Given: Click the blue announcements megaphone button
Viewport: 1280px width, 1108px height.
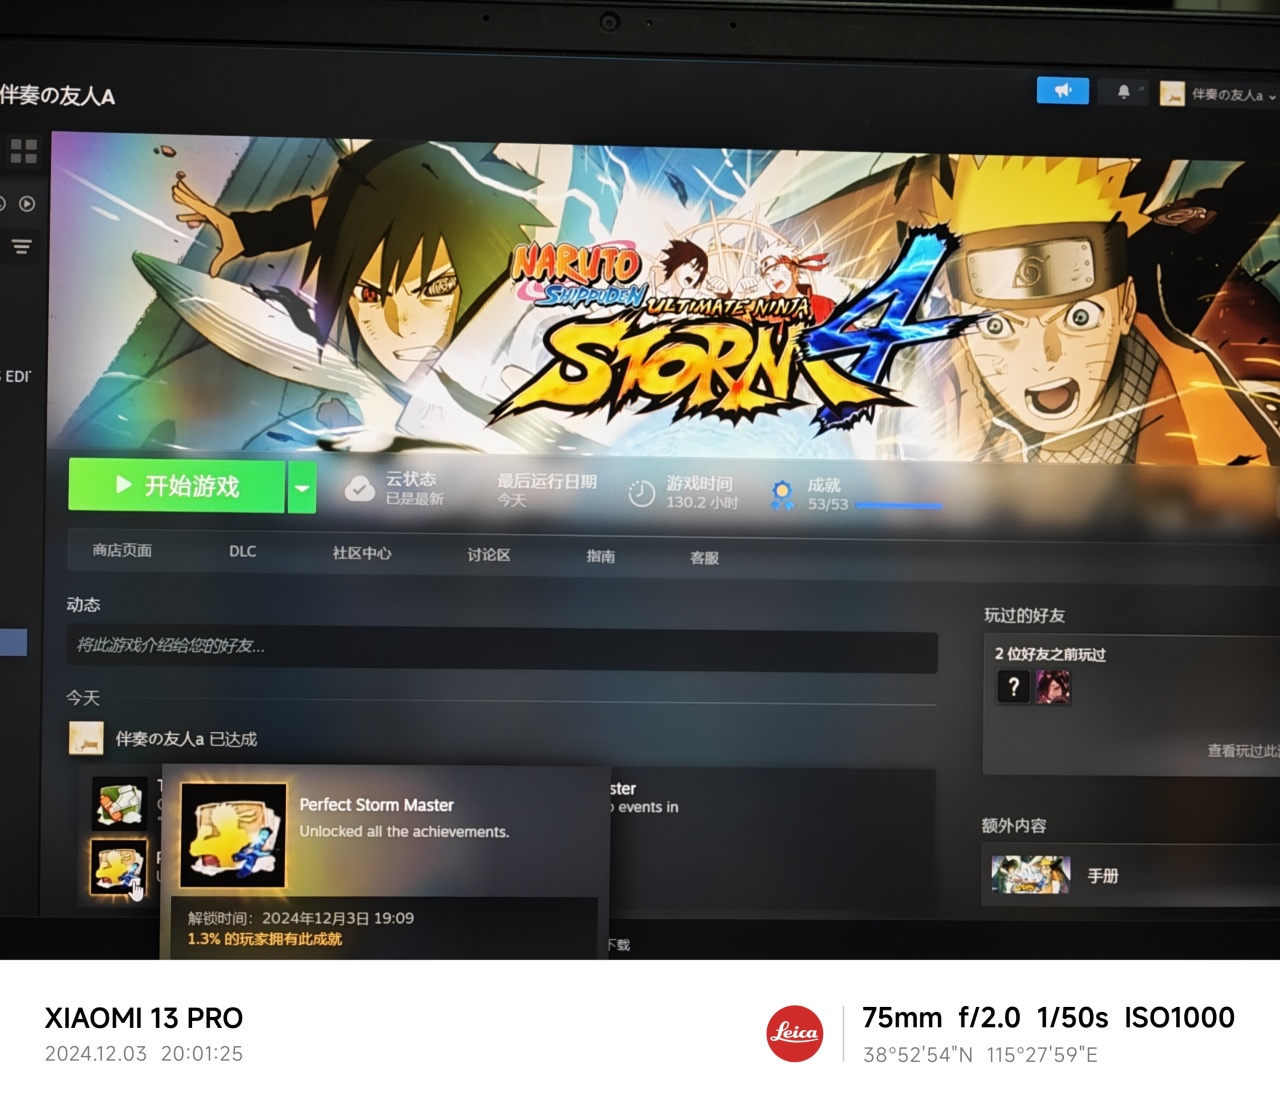Looking at the screenshot, I should click(x=1063, y=91).
